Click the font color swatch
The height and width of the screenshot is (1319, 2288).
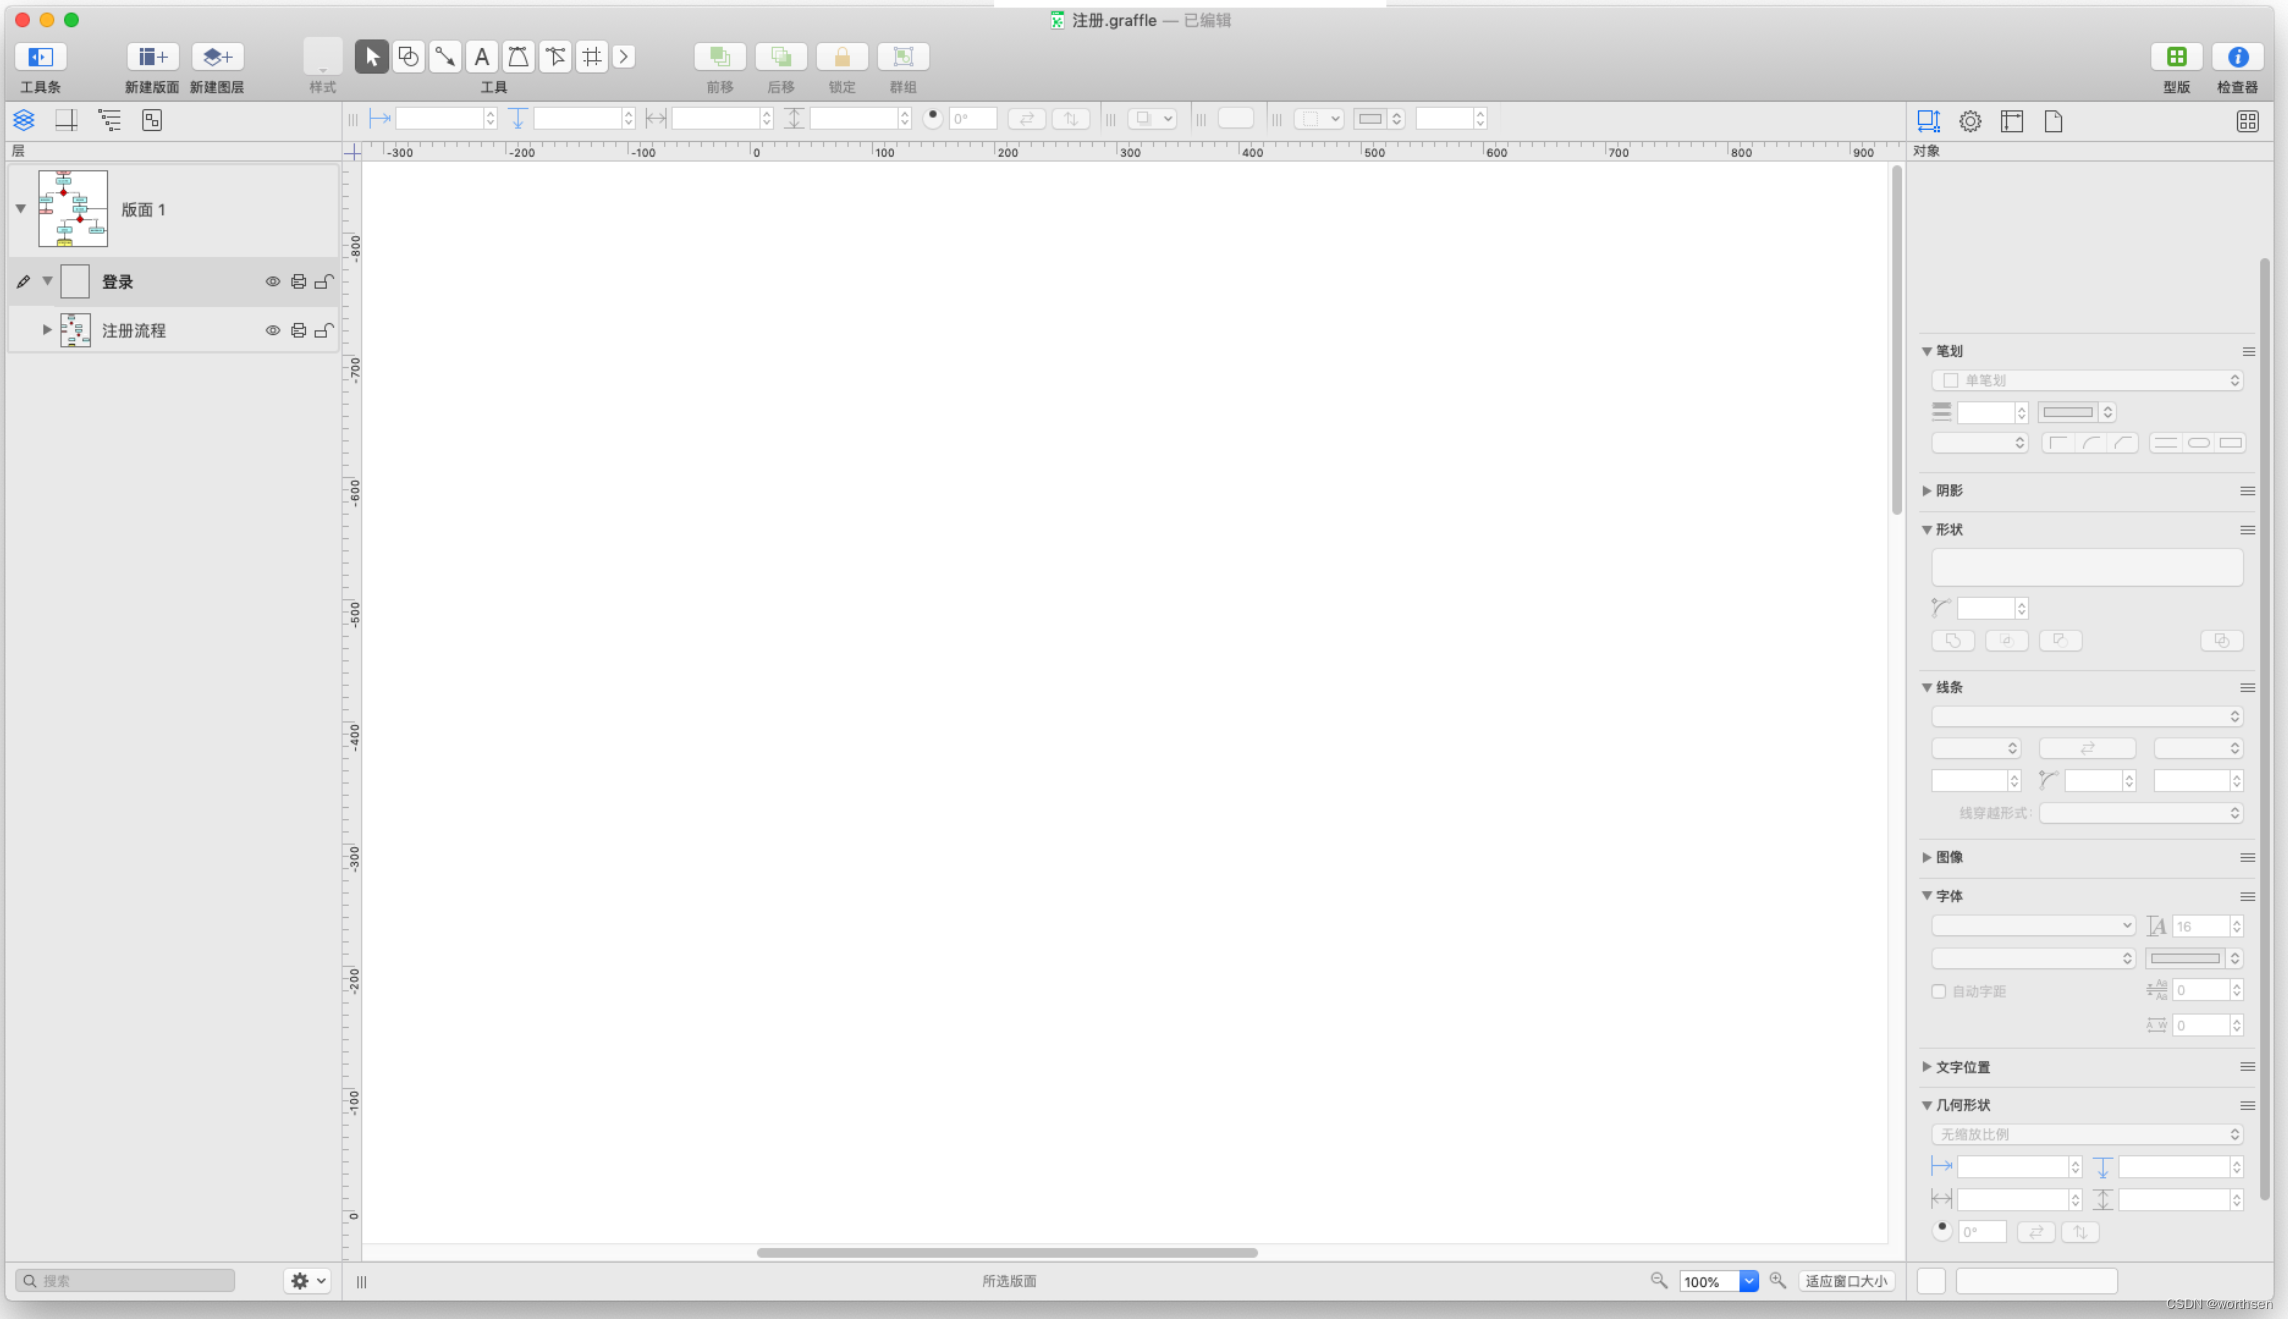click(x=2185, y=958)
